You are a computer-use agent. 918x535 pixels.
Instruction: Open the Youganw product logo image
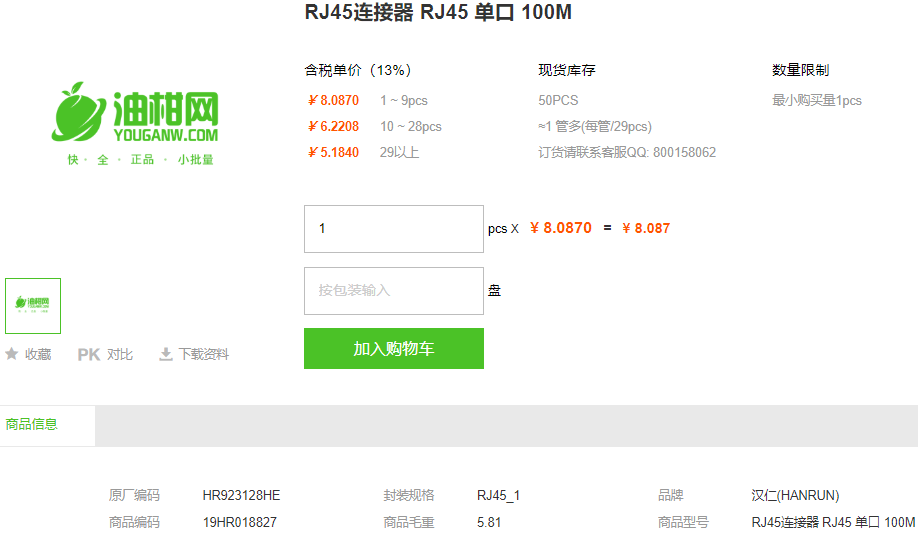point(135,124)
